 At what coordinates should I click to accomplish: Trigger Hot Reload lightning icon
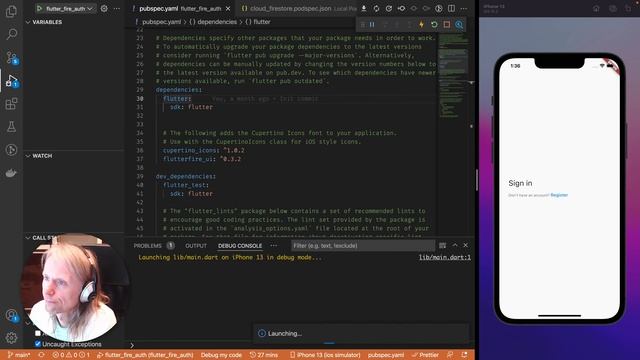pyautogui.click(x=422, y=24)
